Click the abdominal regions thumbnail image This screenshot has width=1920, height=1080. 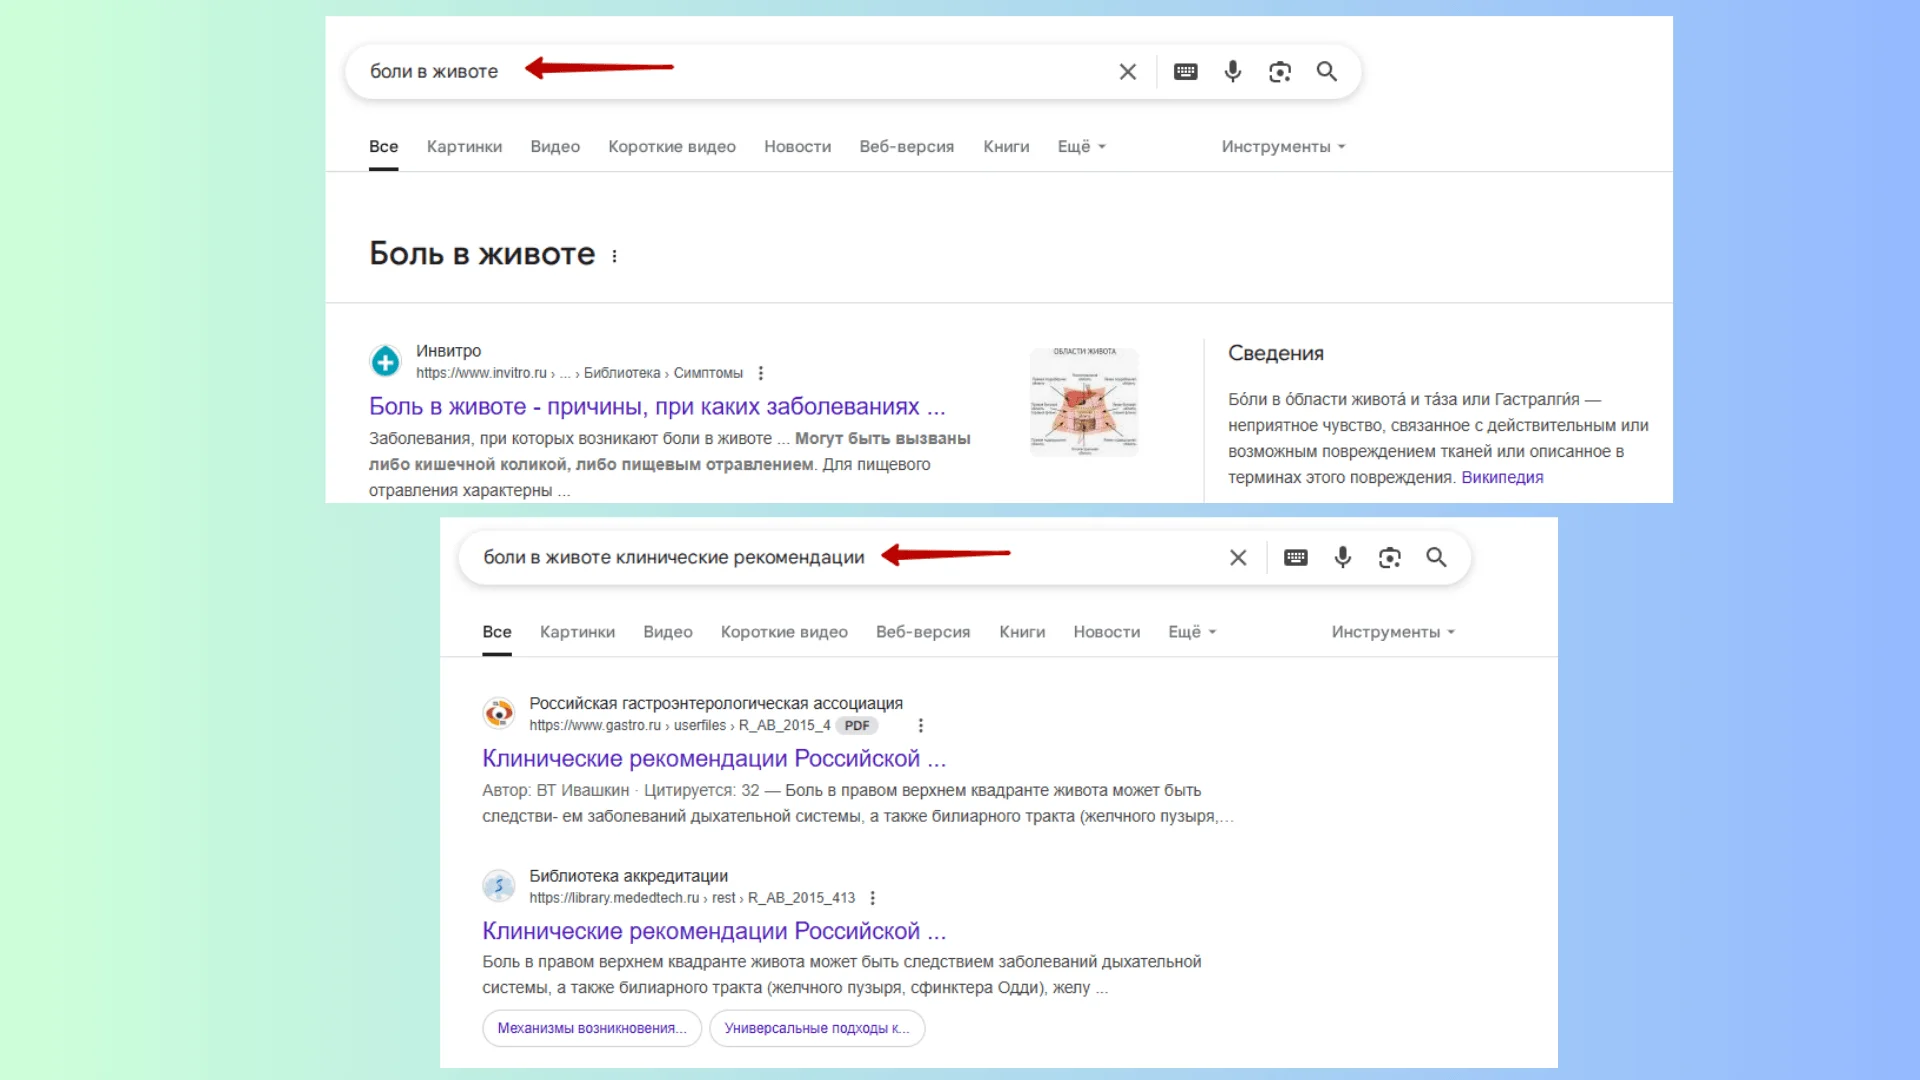click(x=1084, y=402)
